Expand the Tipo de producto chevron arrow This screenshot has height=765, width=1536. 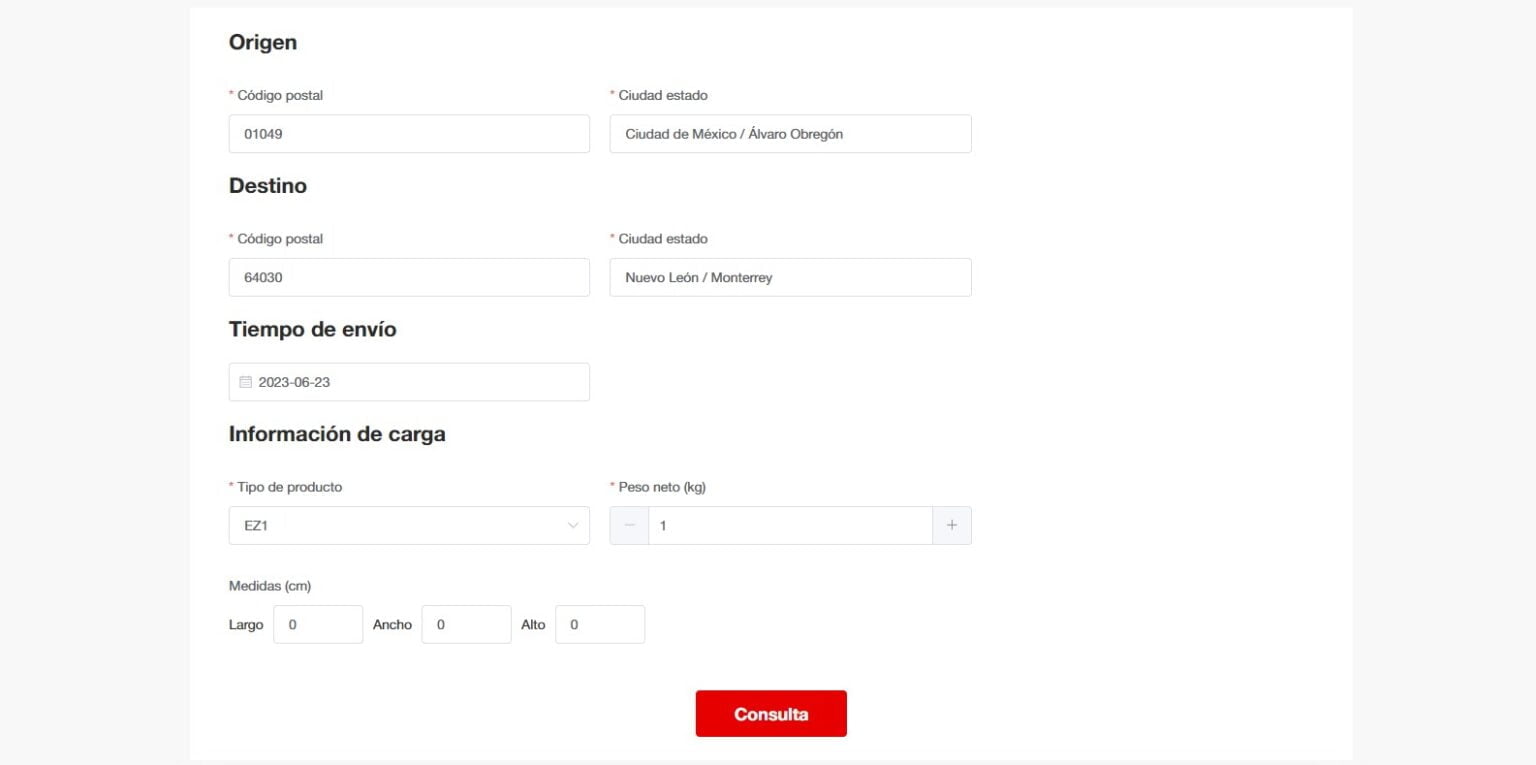573,525
